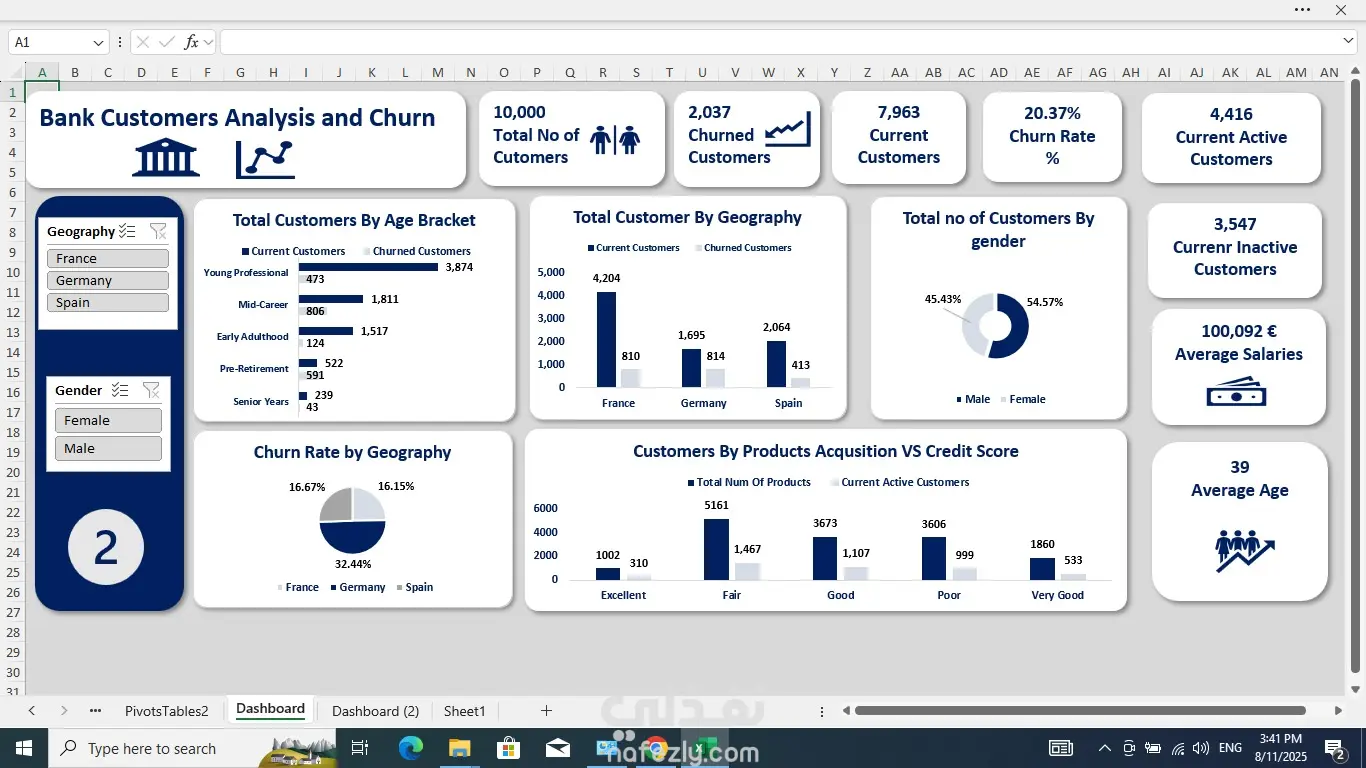The image size is (1366, 768).
Task: Switch to the PivotsTables2 sheet tab
Action: click(166, 711)
